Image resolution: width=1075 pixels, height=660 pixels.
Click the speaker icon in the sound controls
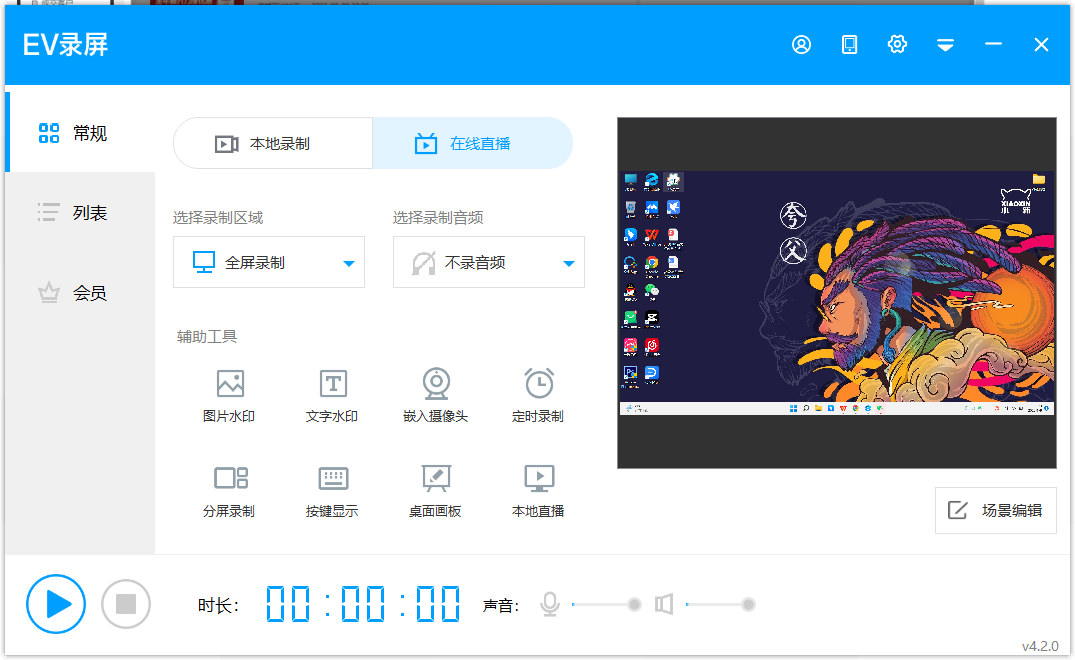point(664,604)
